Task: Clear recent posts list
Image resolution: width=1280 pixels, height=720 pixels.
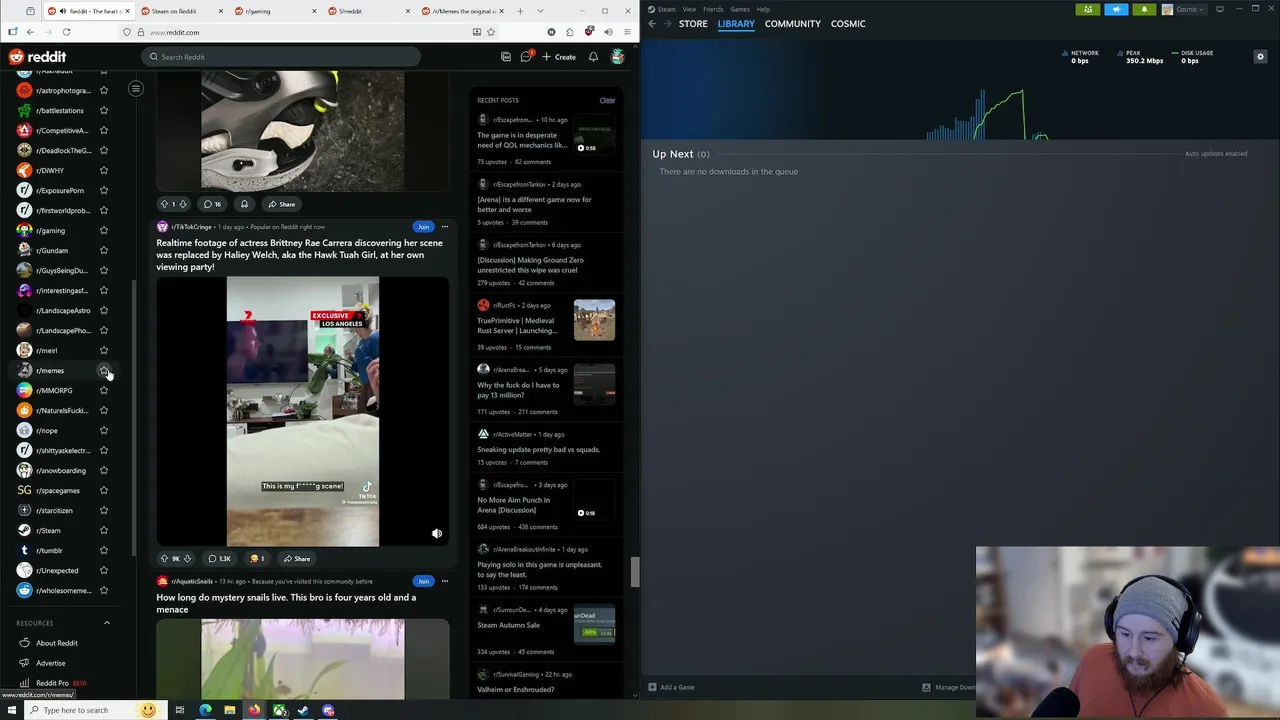Action: [607, 100]
